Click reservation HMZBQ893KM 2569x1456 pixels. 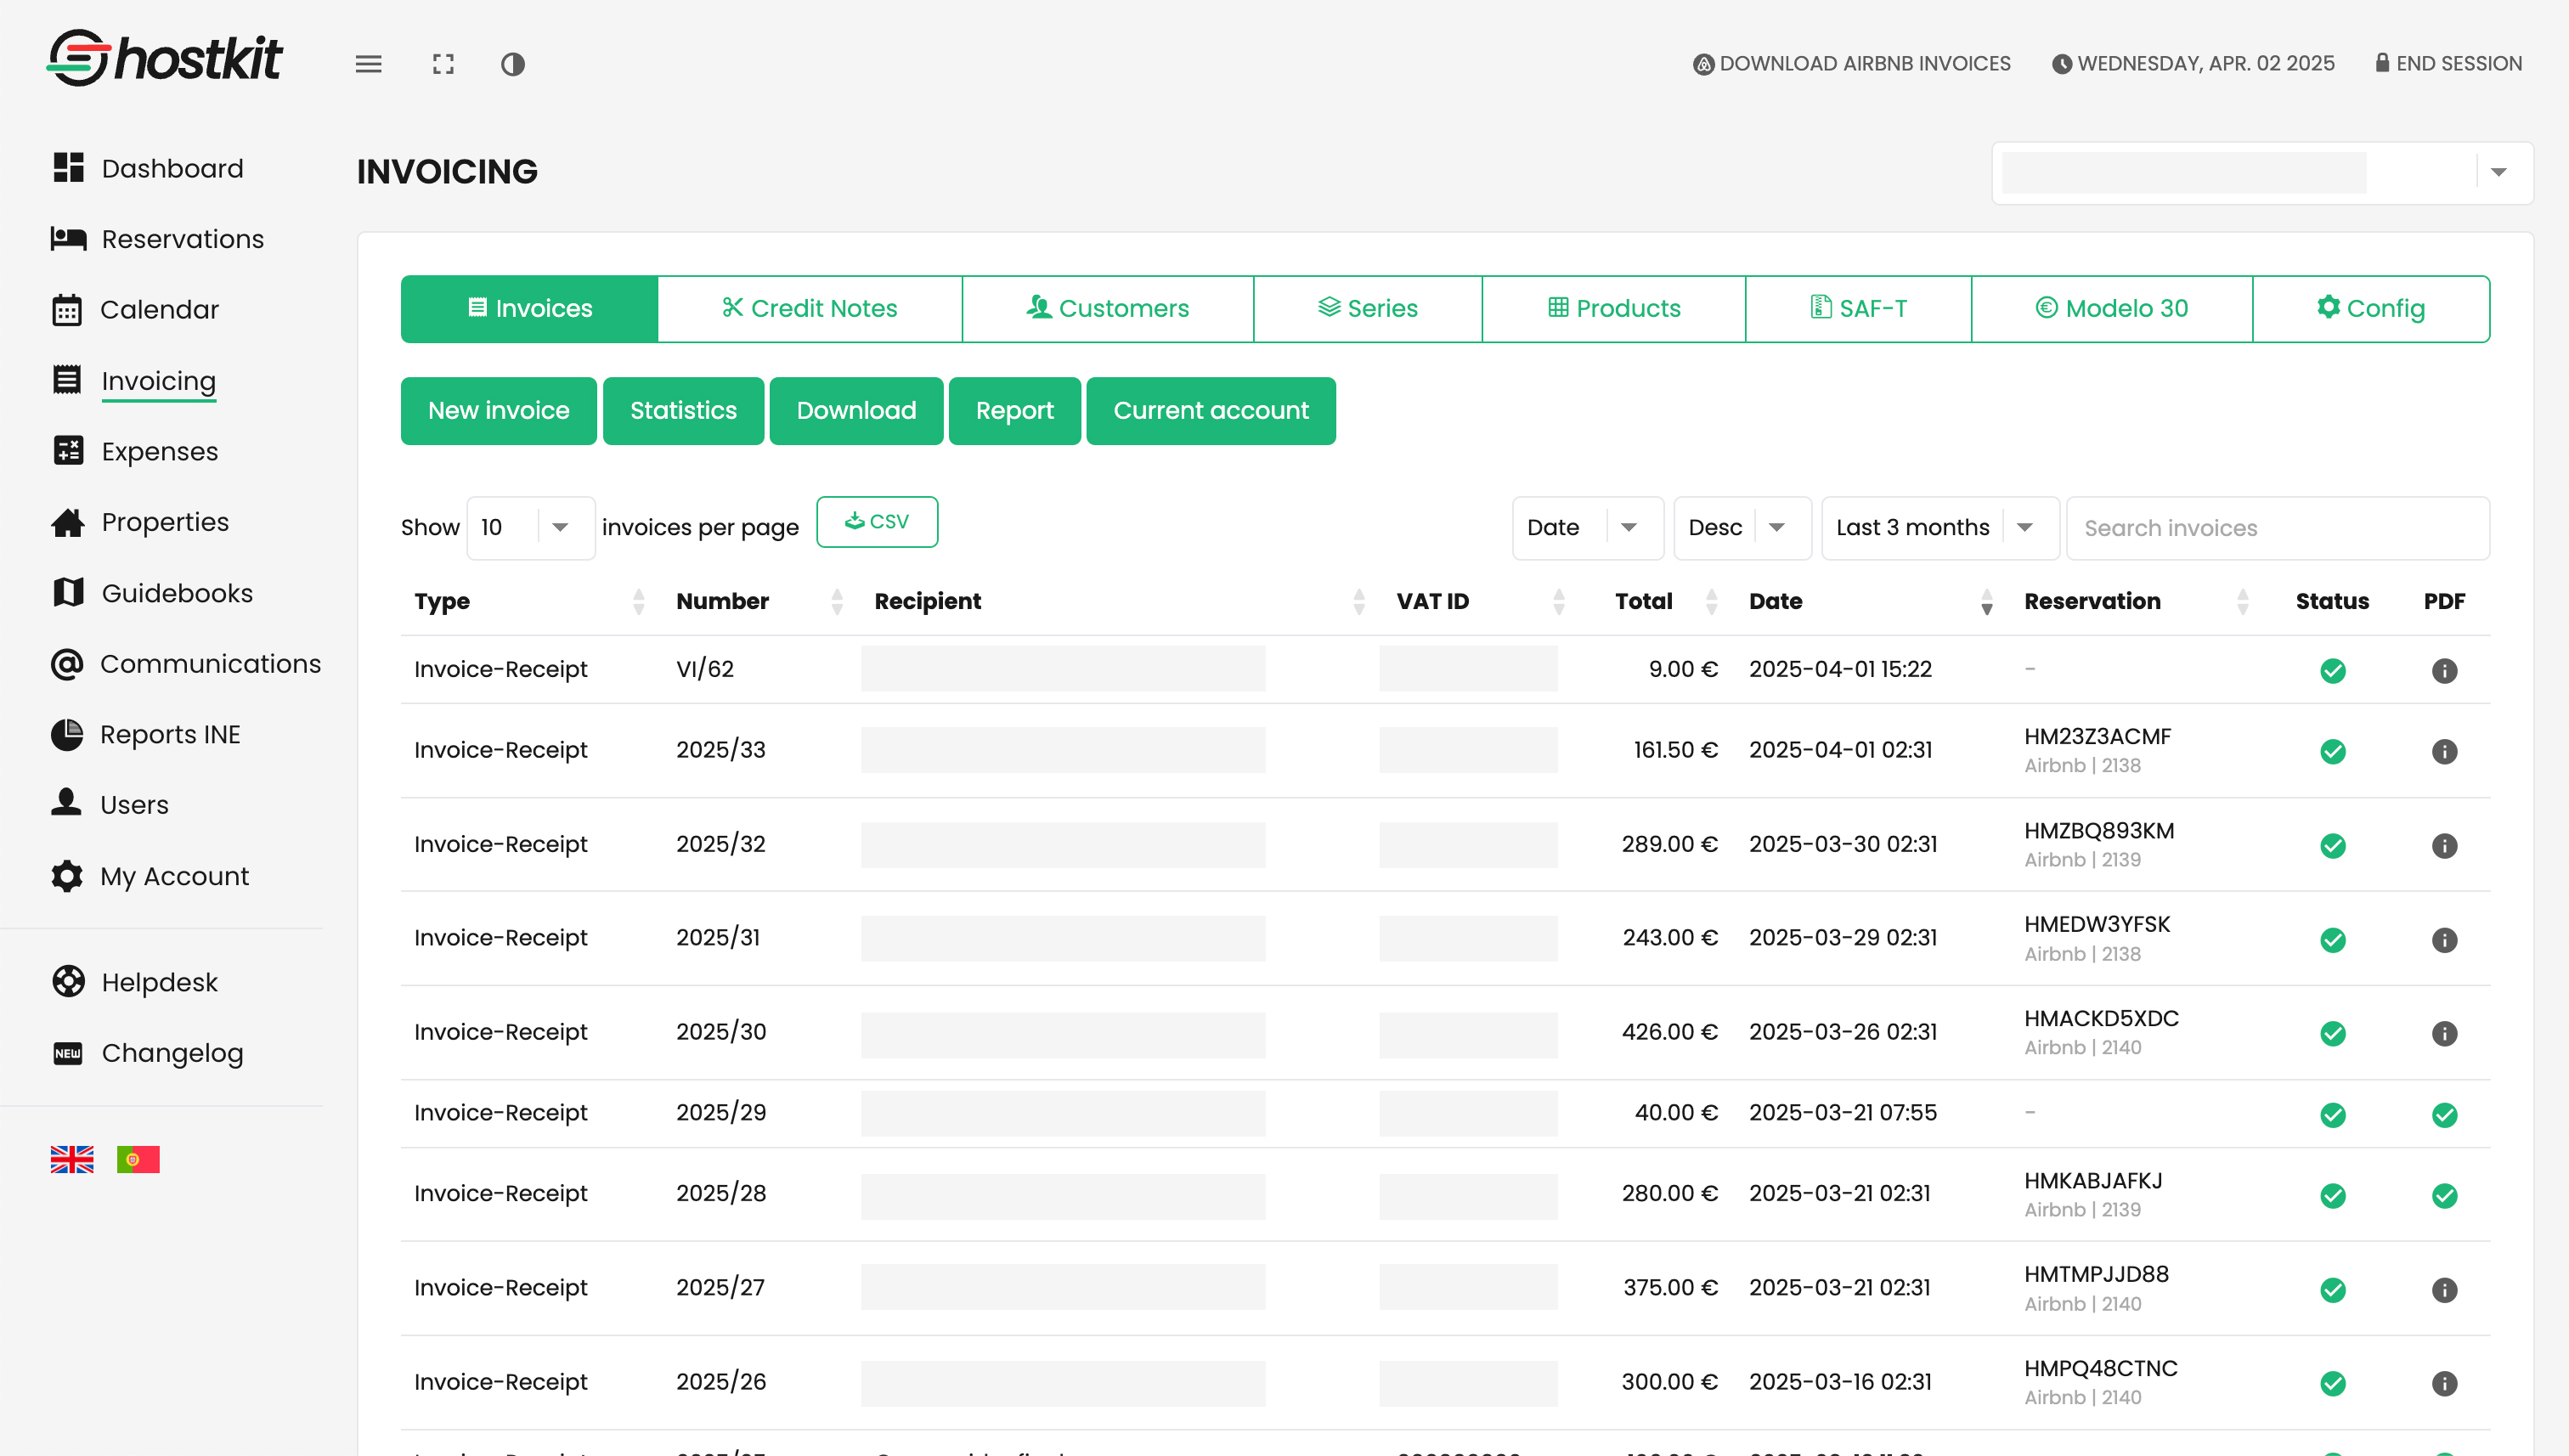2099,831
